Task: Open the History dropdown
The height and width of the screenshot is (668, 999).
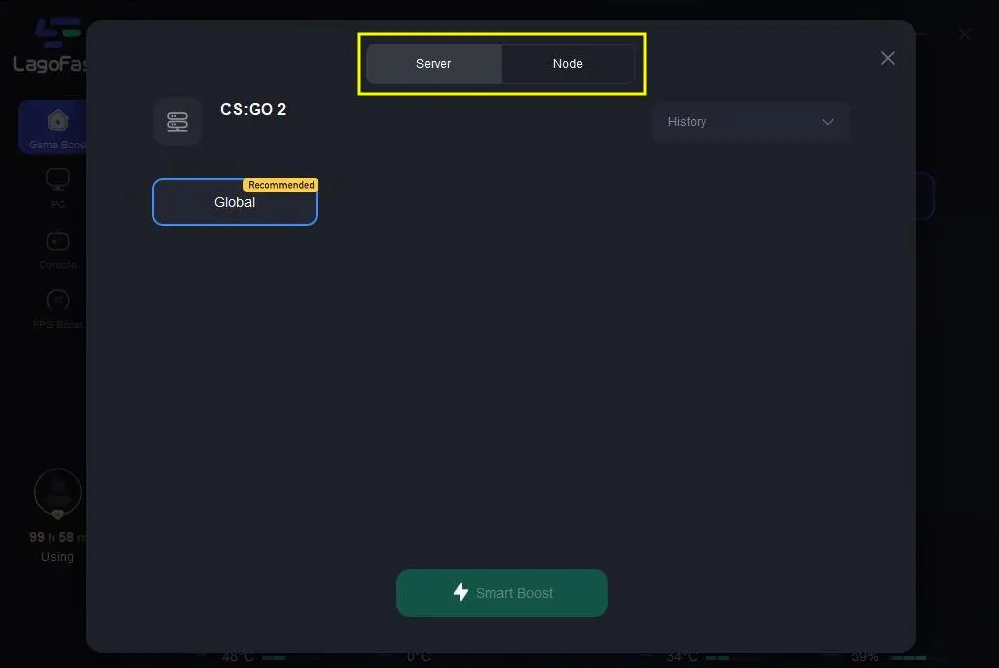Action: (x=751, y=122)
